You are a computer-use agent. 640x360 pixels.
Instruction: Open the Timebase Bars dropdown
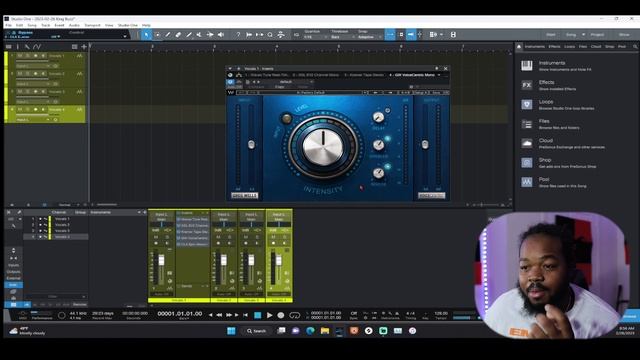342,37
